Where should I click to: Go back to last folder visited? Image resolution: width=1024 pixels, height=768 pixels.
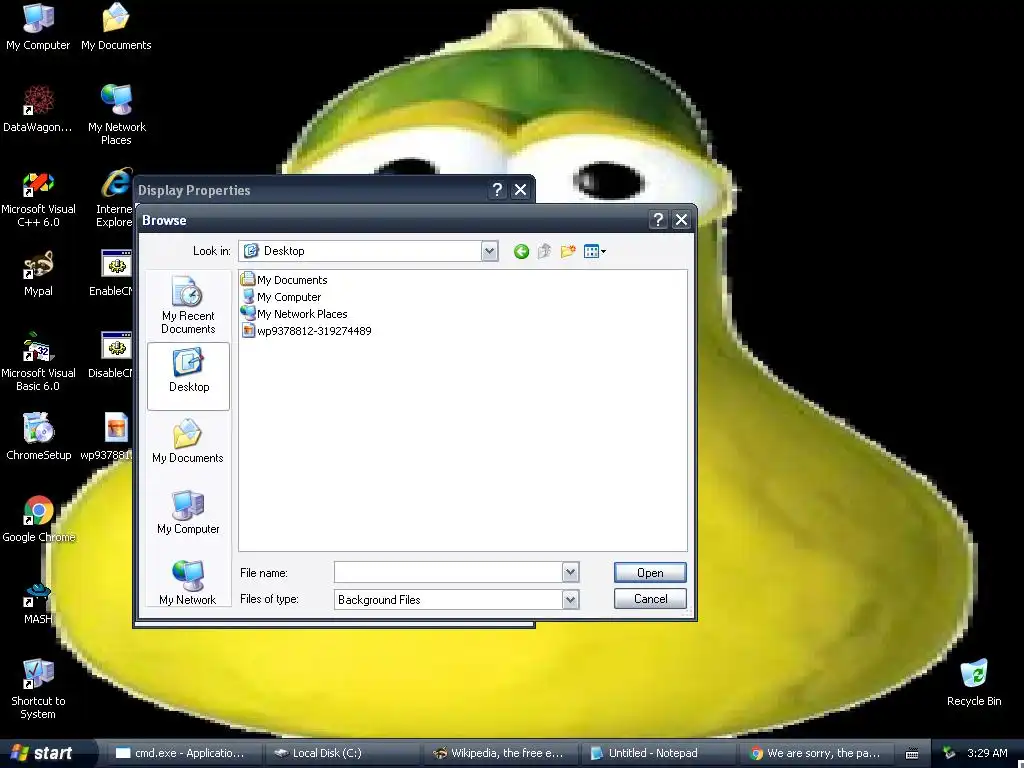click(520, 251)
